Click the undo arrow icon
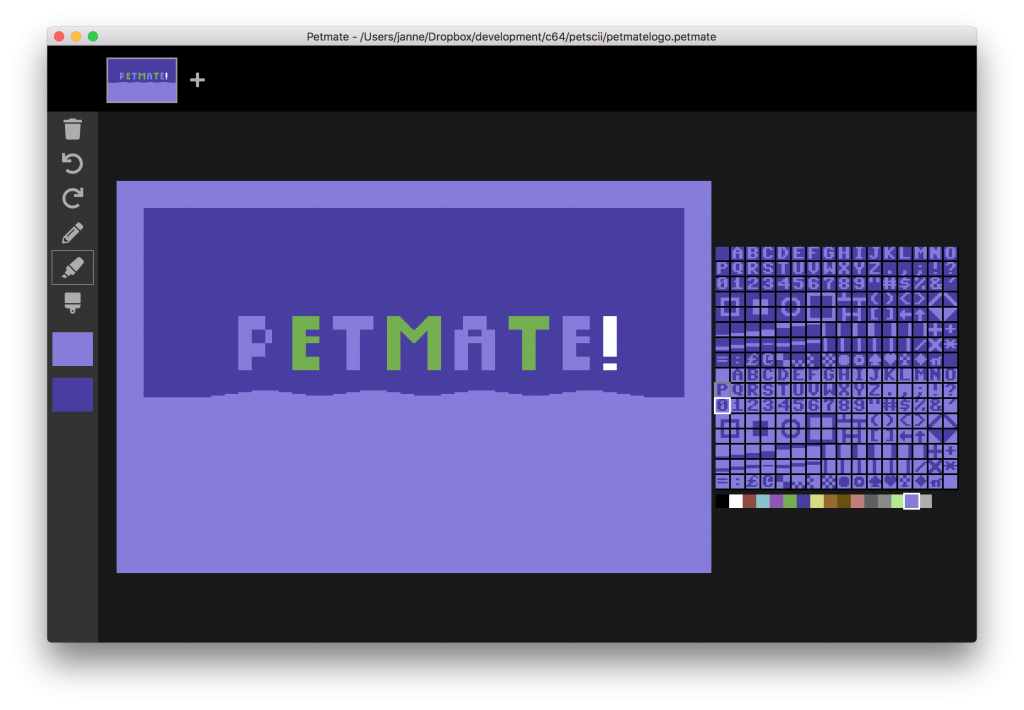Image resolution: width=1024 pixels, height=710 pixels. (x=72, y=163)
